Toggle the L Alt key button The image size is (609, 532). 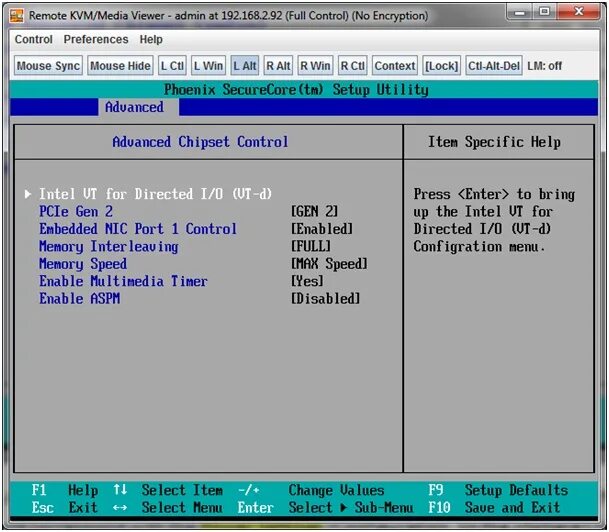tap(245, 66)
